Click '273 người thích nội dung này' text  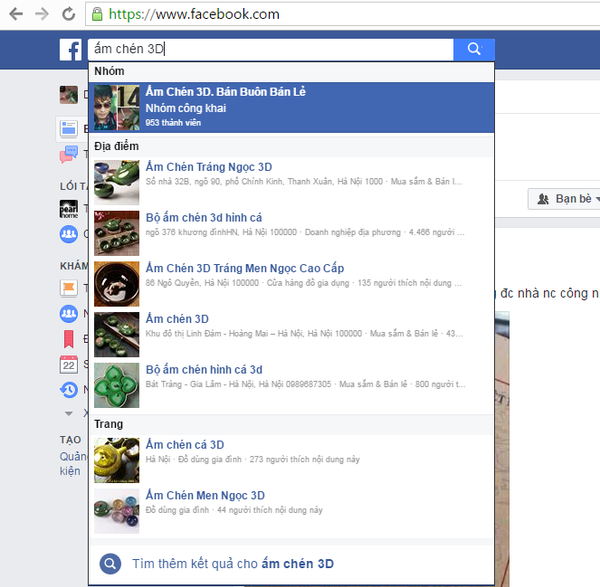[305, 459]
